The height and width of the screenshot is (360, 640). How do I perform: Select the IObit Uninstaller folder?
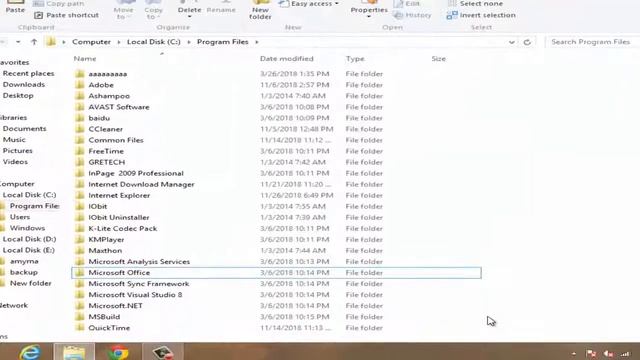[119, 218]
